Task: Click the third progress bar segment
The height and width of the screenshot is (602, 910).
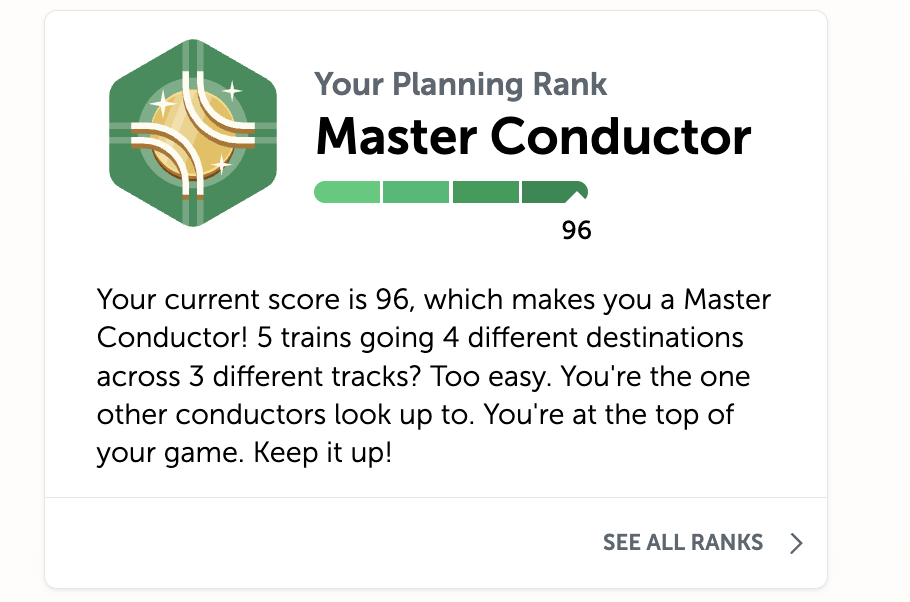Action: tap(486, 192)
